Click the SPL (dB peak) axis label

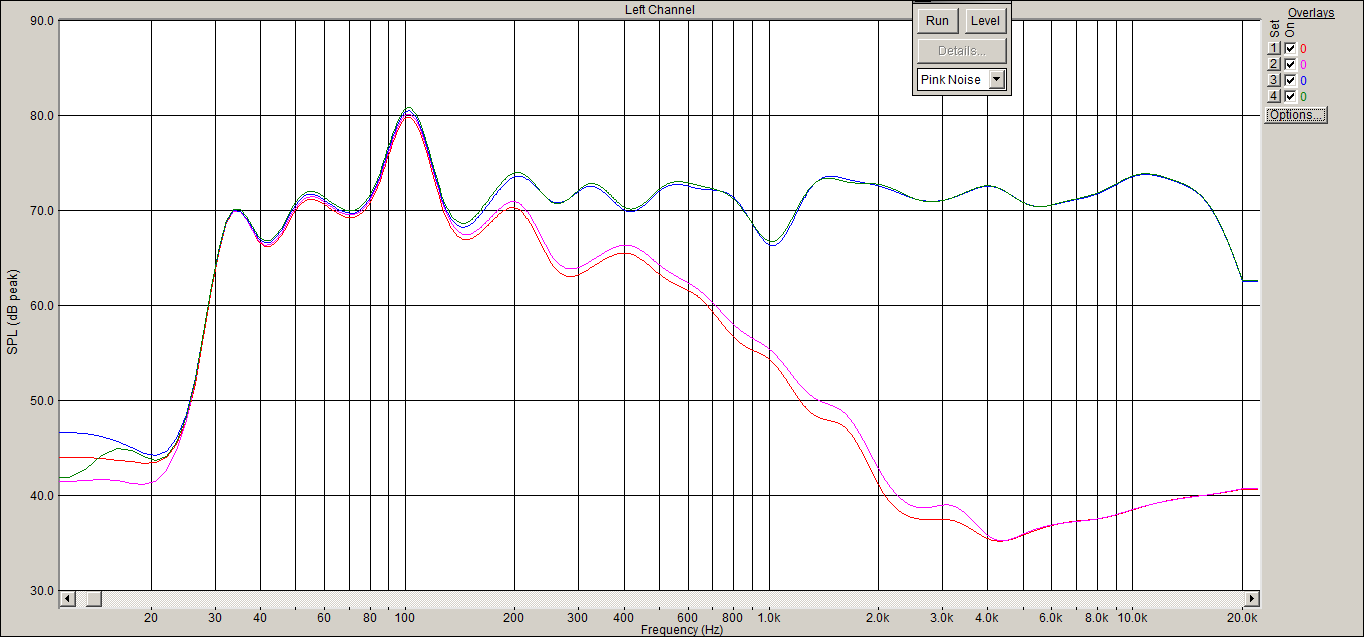12,311
